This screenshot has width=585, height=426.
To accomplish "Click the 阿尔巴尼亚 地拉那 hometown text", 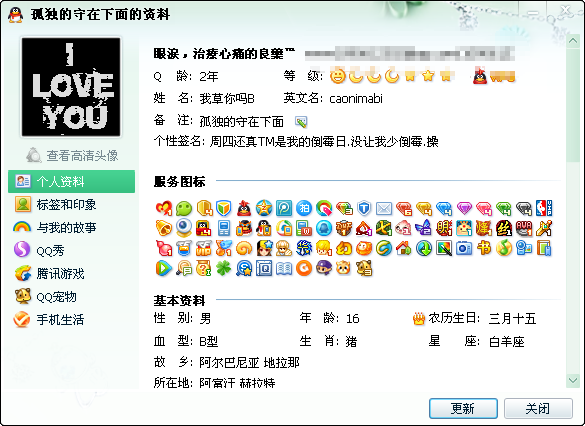I will coord(249,362).
